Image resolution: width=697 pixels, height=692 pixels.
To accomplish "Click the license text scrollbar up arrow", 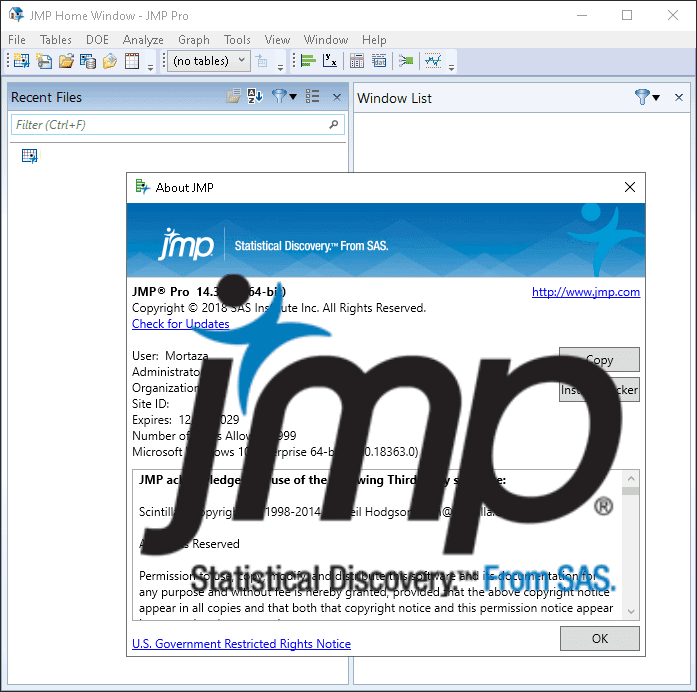I will coord(631,478).
